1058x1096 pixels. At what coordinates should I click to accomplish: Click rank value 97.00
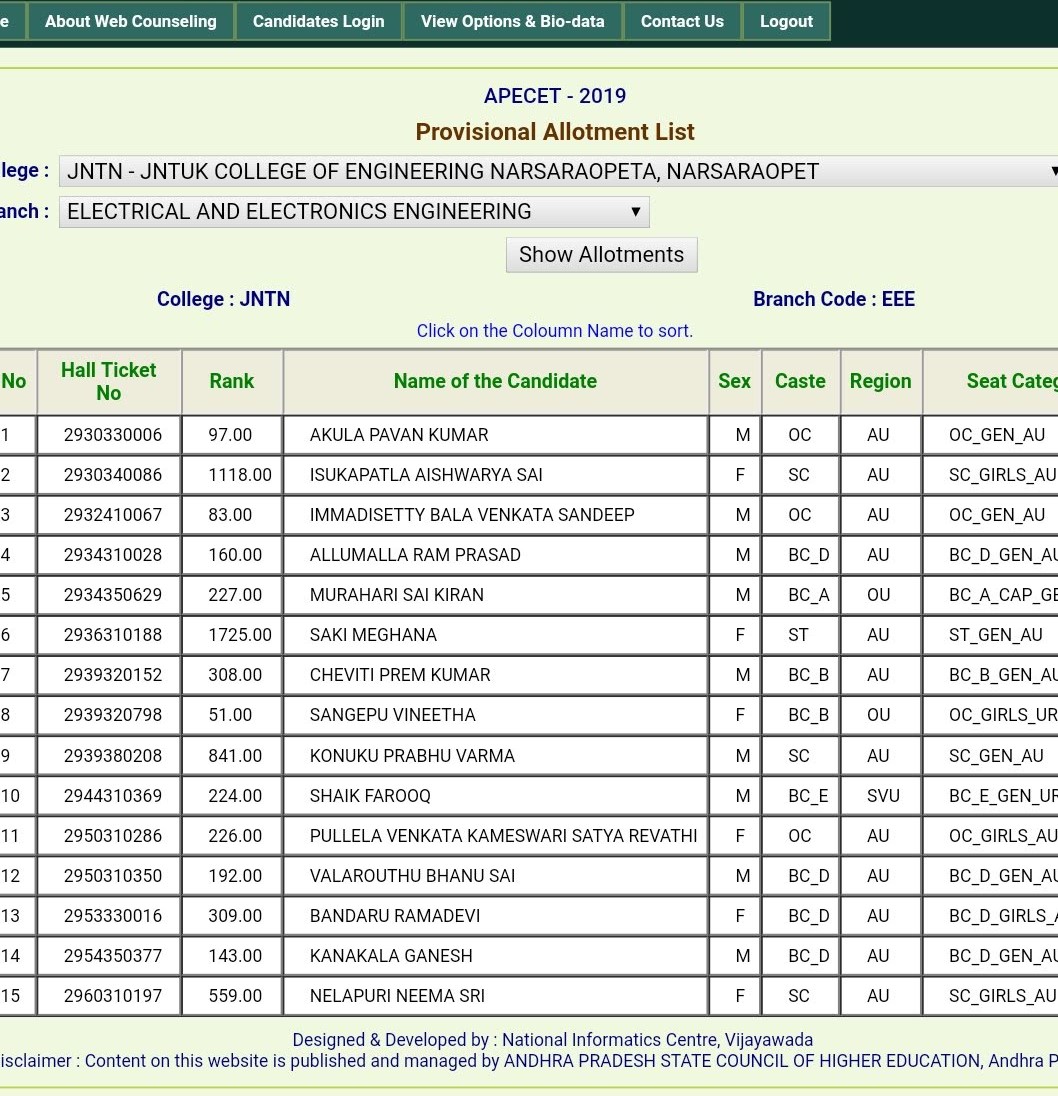pyautogui.click(x=230, y=435)
